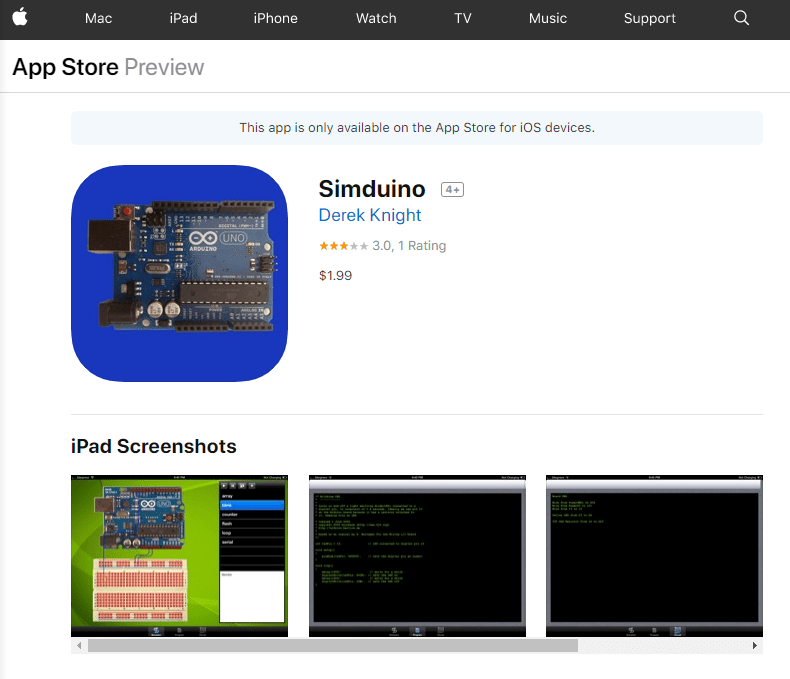
Task: Click the iPad Screenshots heading
Action: (154, 446)
